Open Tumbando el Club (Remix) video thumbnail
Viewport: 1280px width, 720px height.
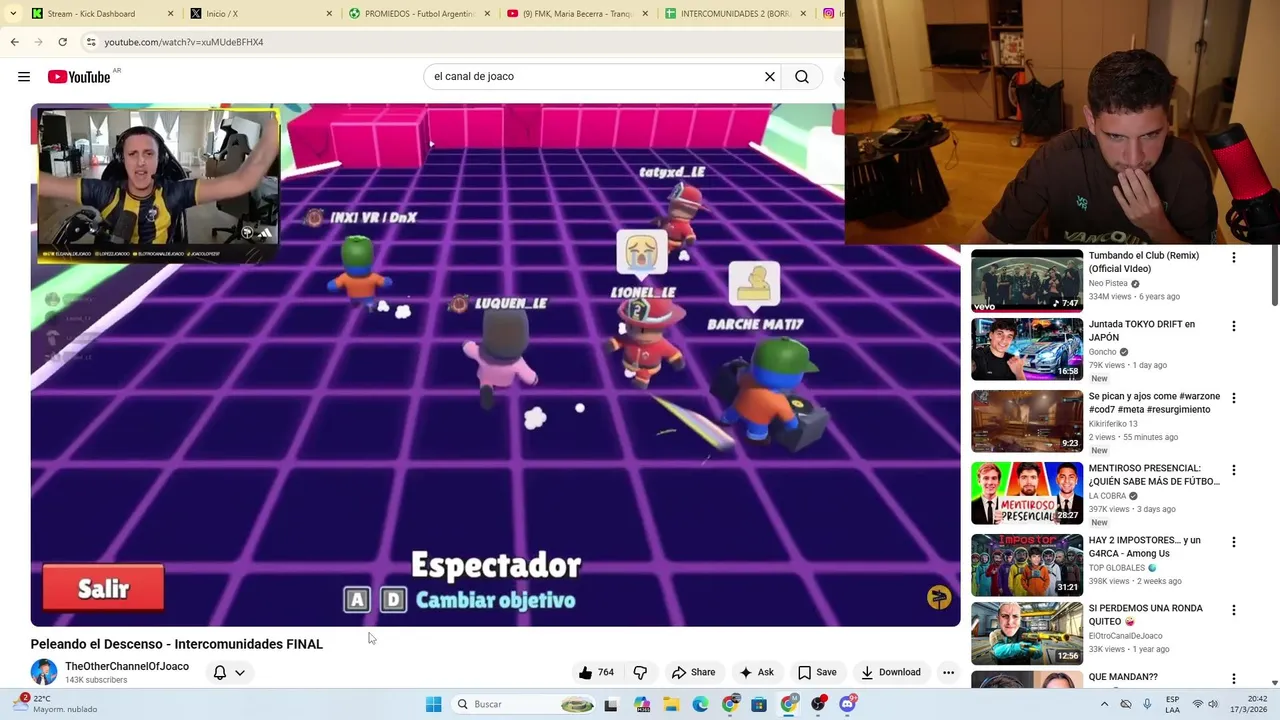pyautogui.click(x=1027, y=281)
